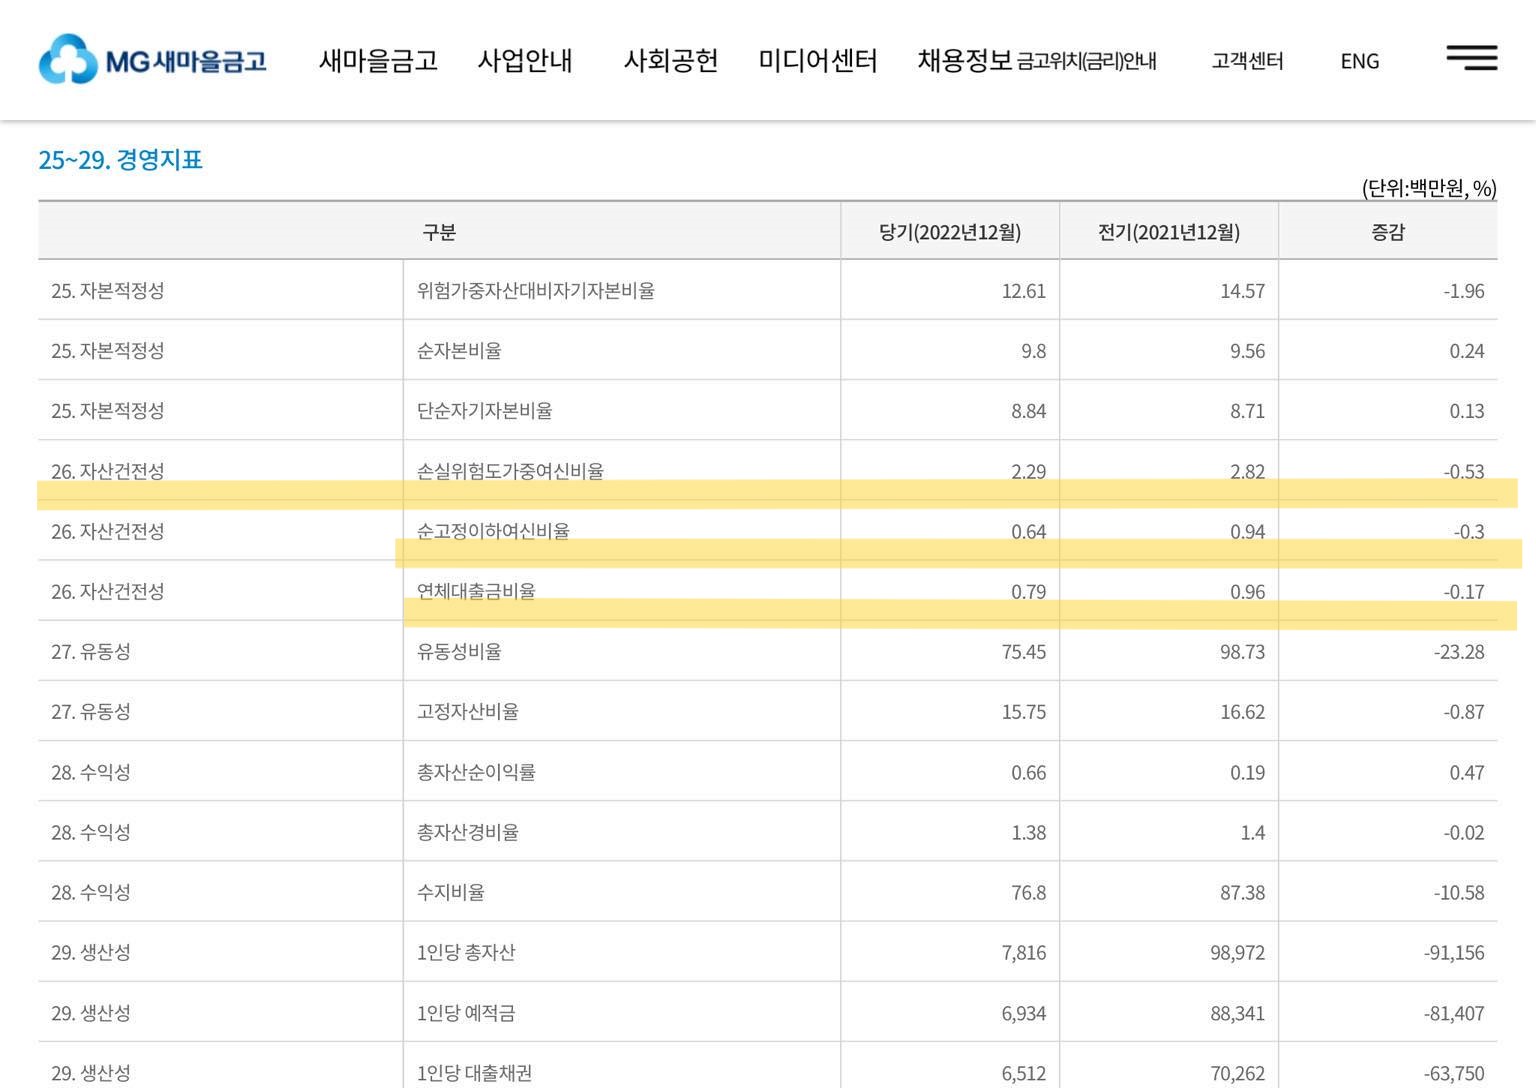Click the value -23.28
This screenshot has height=1088, width=1536.
[1459, 652]
